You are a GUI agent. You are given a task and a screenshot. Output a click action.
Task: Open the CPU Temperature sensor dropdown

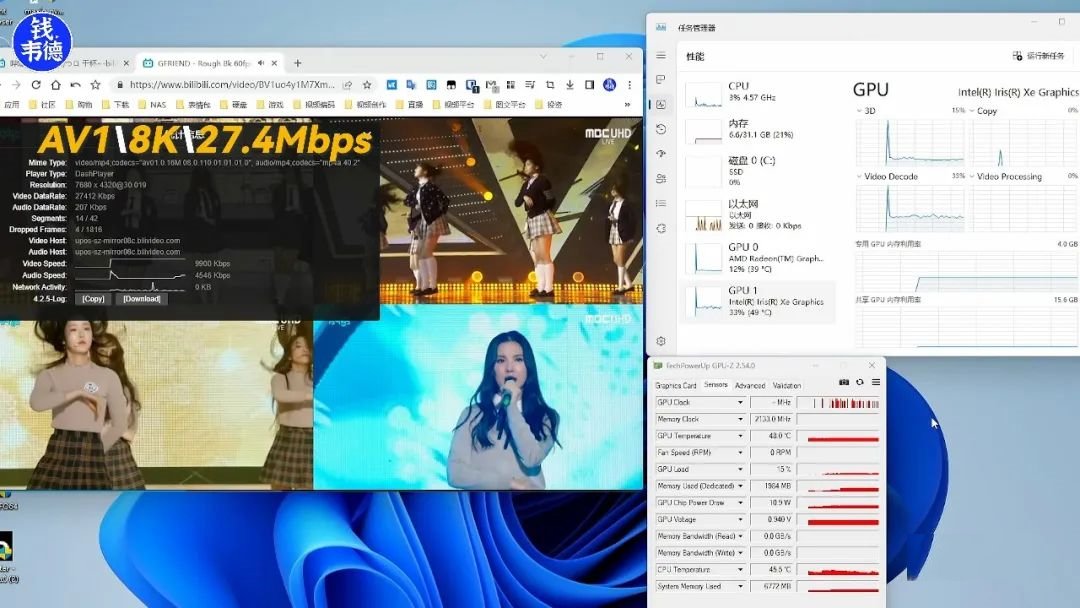[740, 569]
